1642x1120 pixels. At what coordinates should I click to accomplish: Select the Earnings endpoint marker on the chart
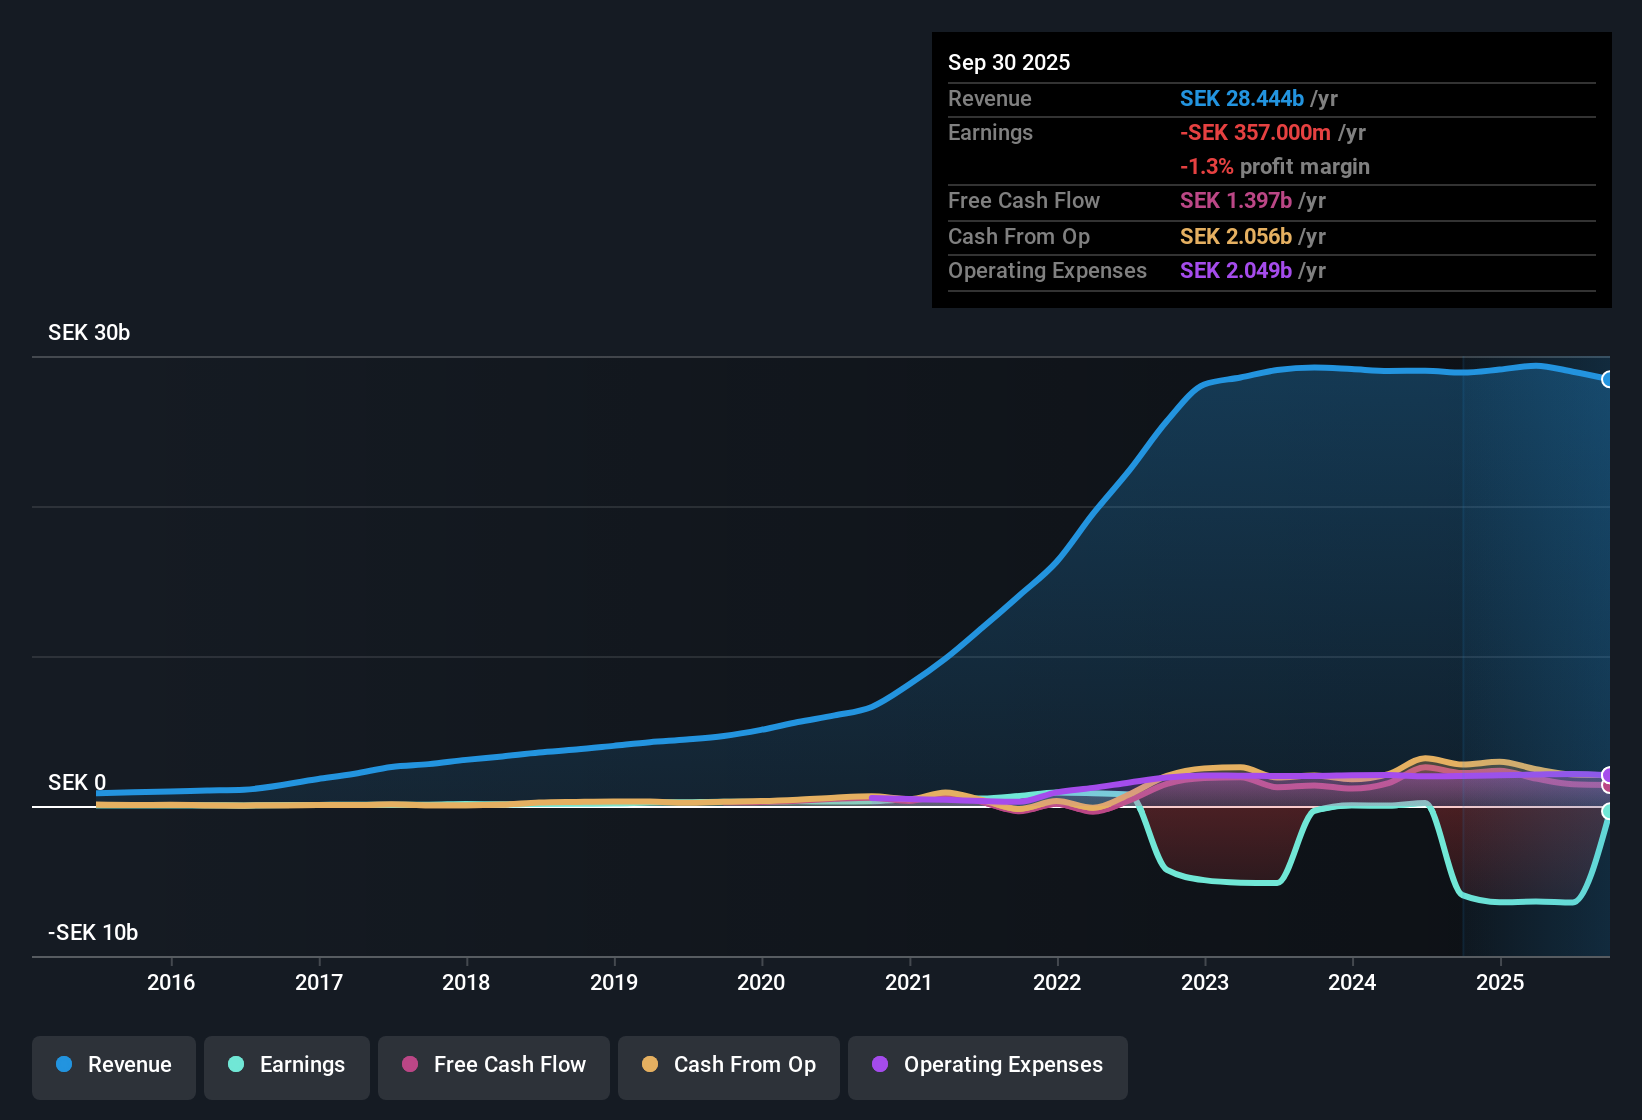(1609, 813)
